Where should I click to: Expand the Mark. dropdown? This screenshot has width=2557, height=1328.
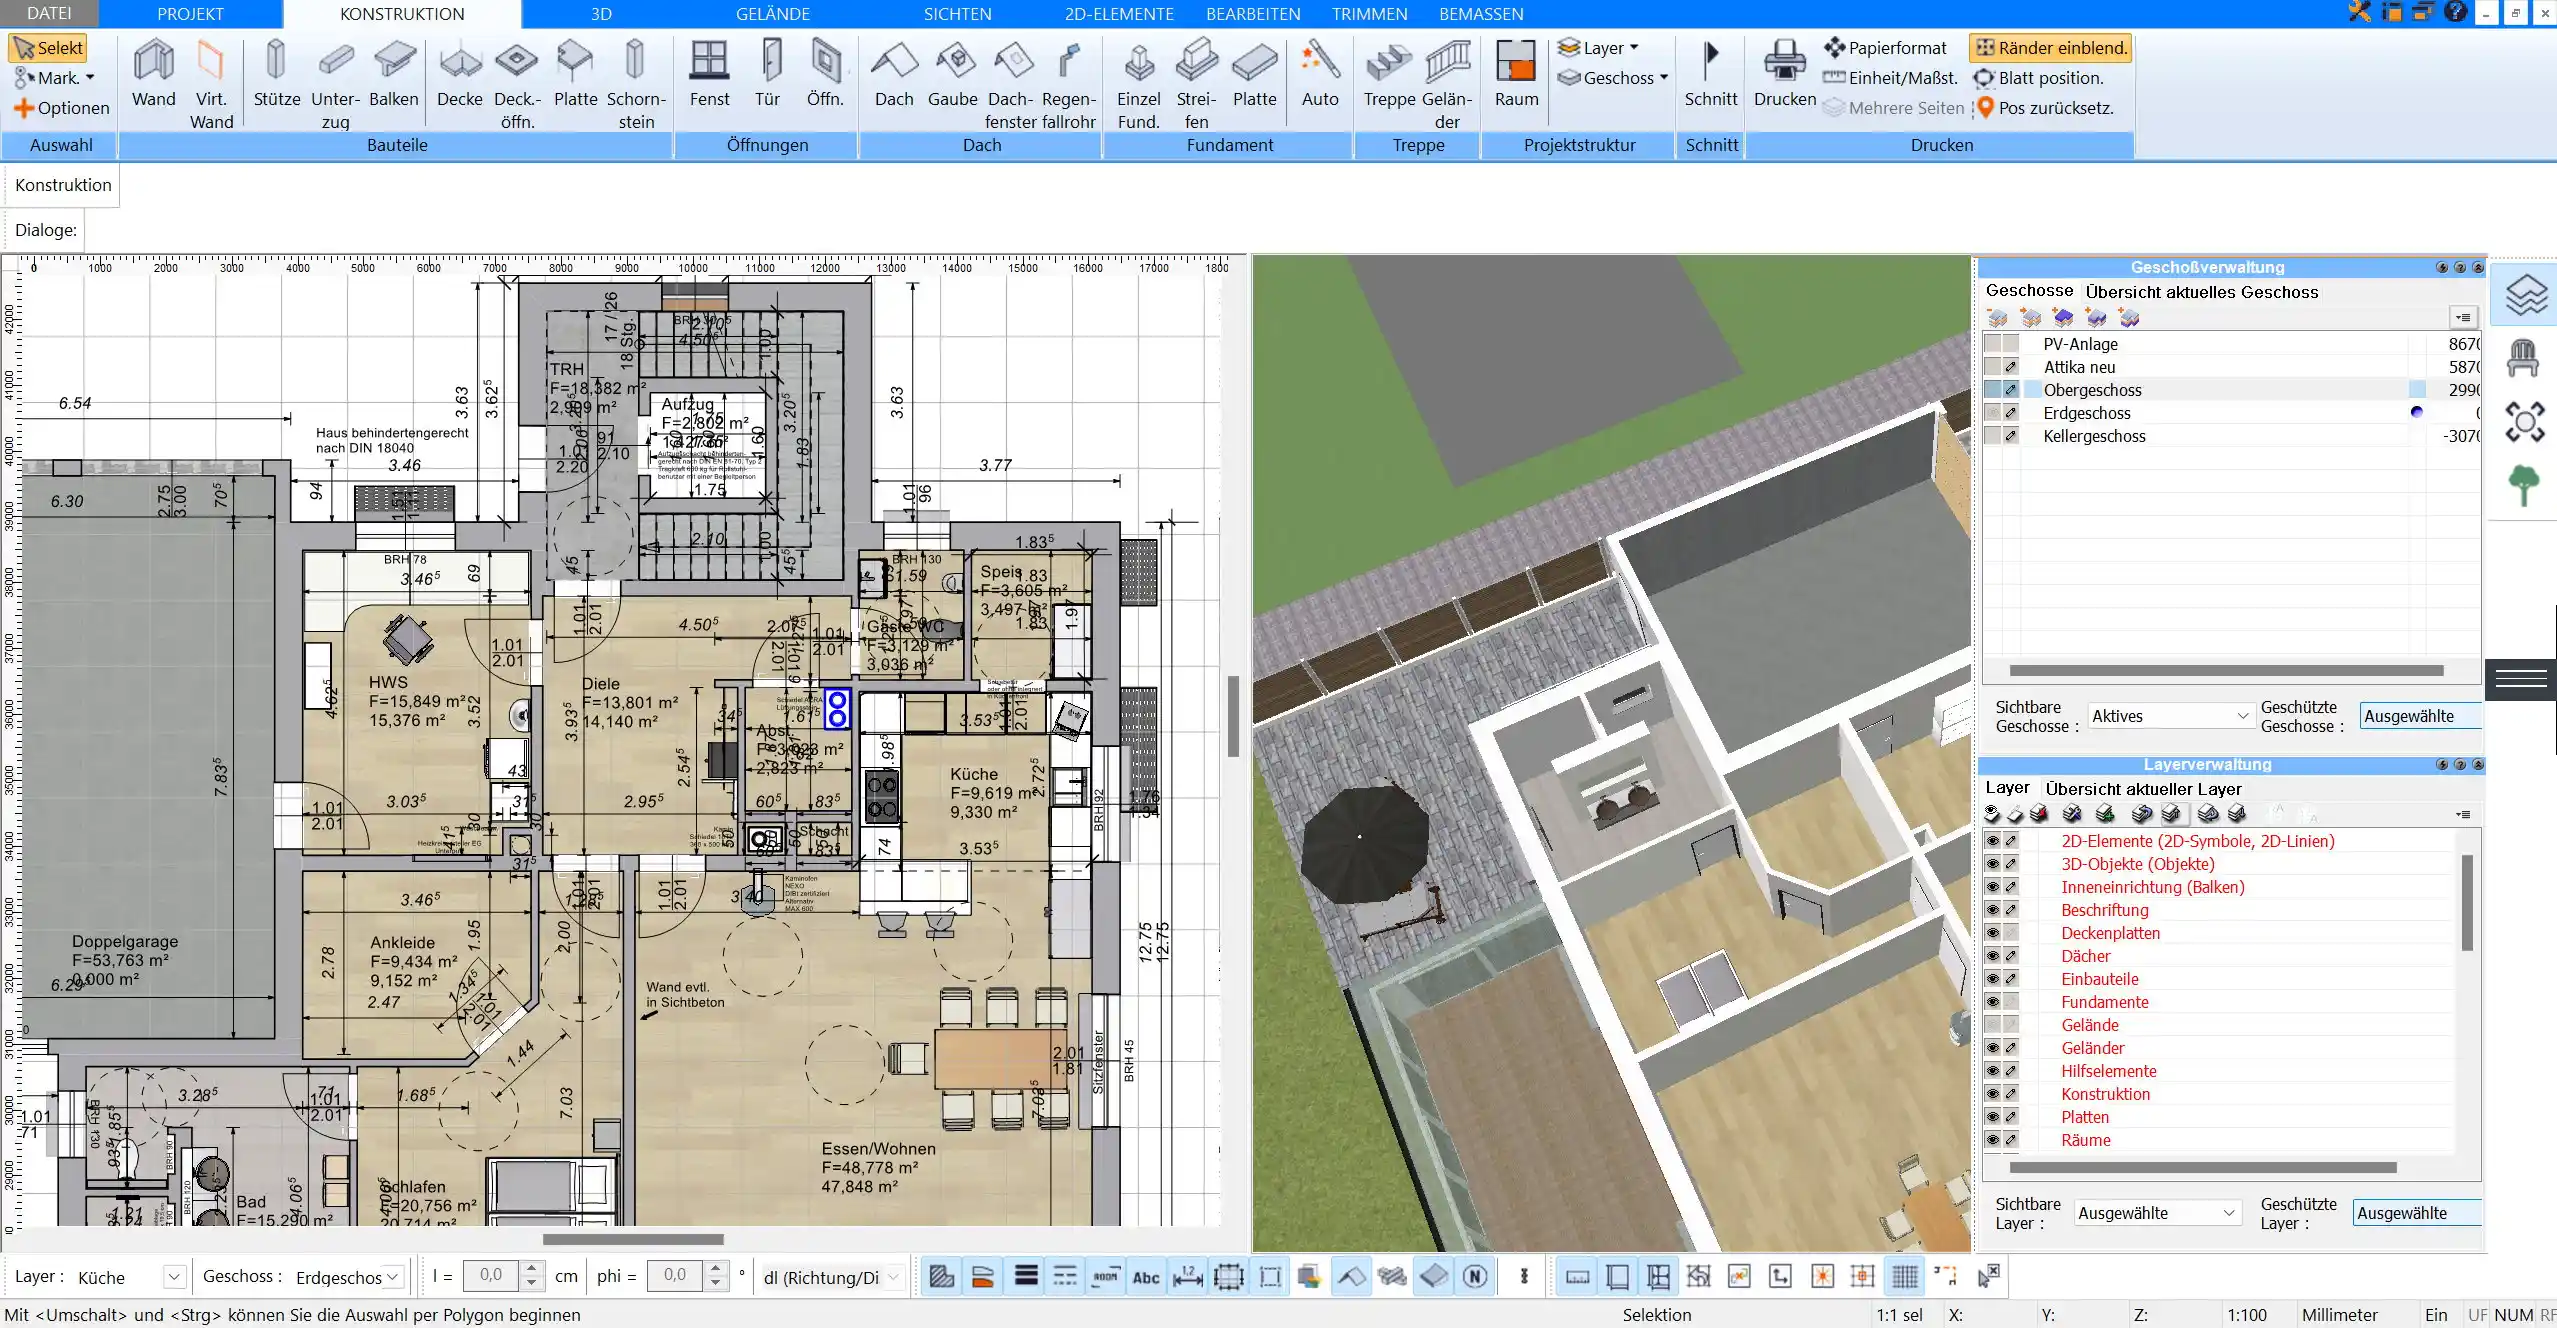click(x=55, y=78)
